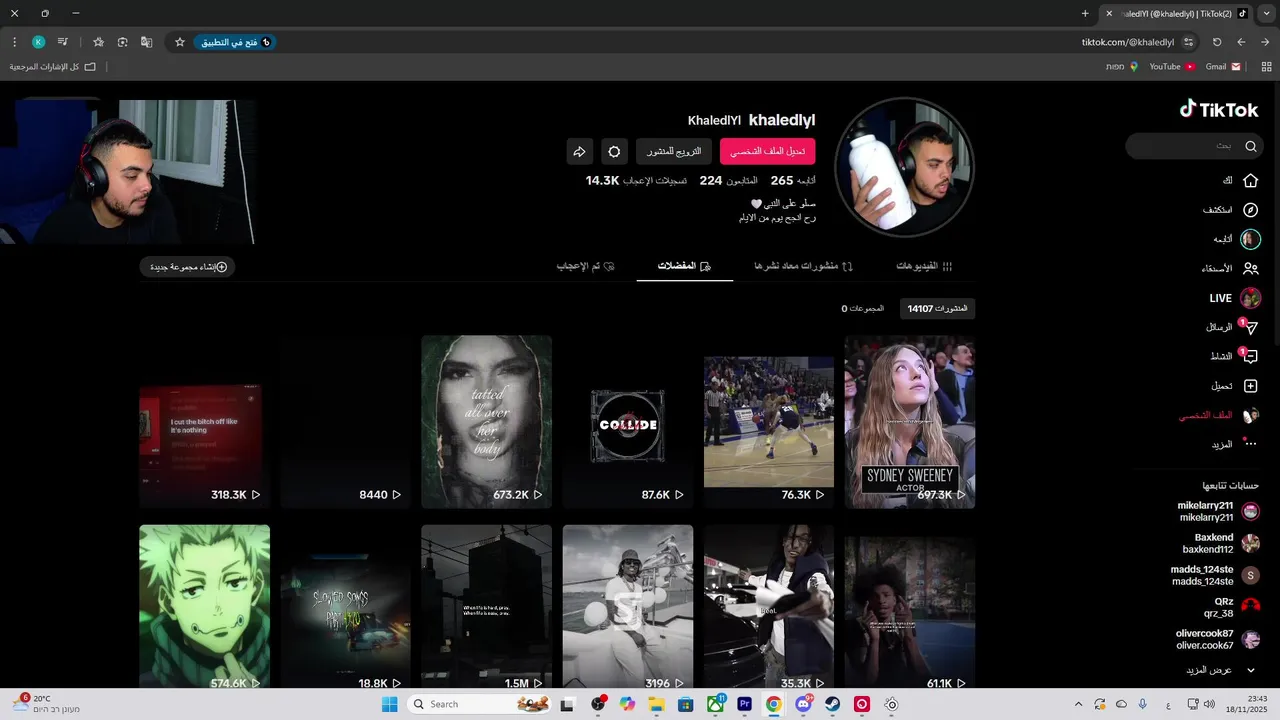Image resolution: width=1280 pixels, height=720 pixels.
Task: Open the basketball video with 76.3K views
Action: click(769, 422)
